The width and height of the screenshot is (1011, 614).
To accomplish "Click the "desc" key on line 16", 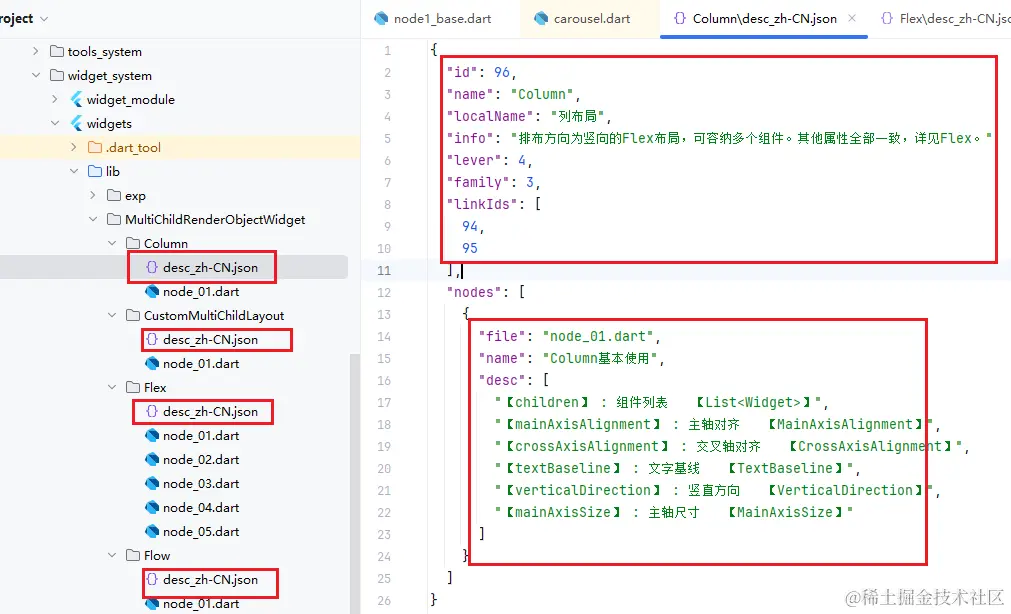I will click(x=502, y=380).
